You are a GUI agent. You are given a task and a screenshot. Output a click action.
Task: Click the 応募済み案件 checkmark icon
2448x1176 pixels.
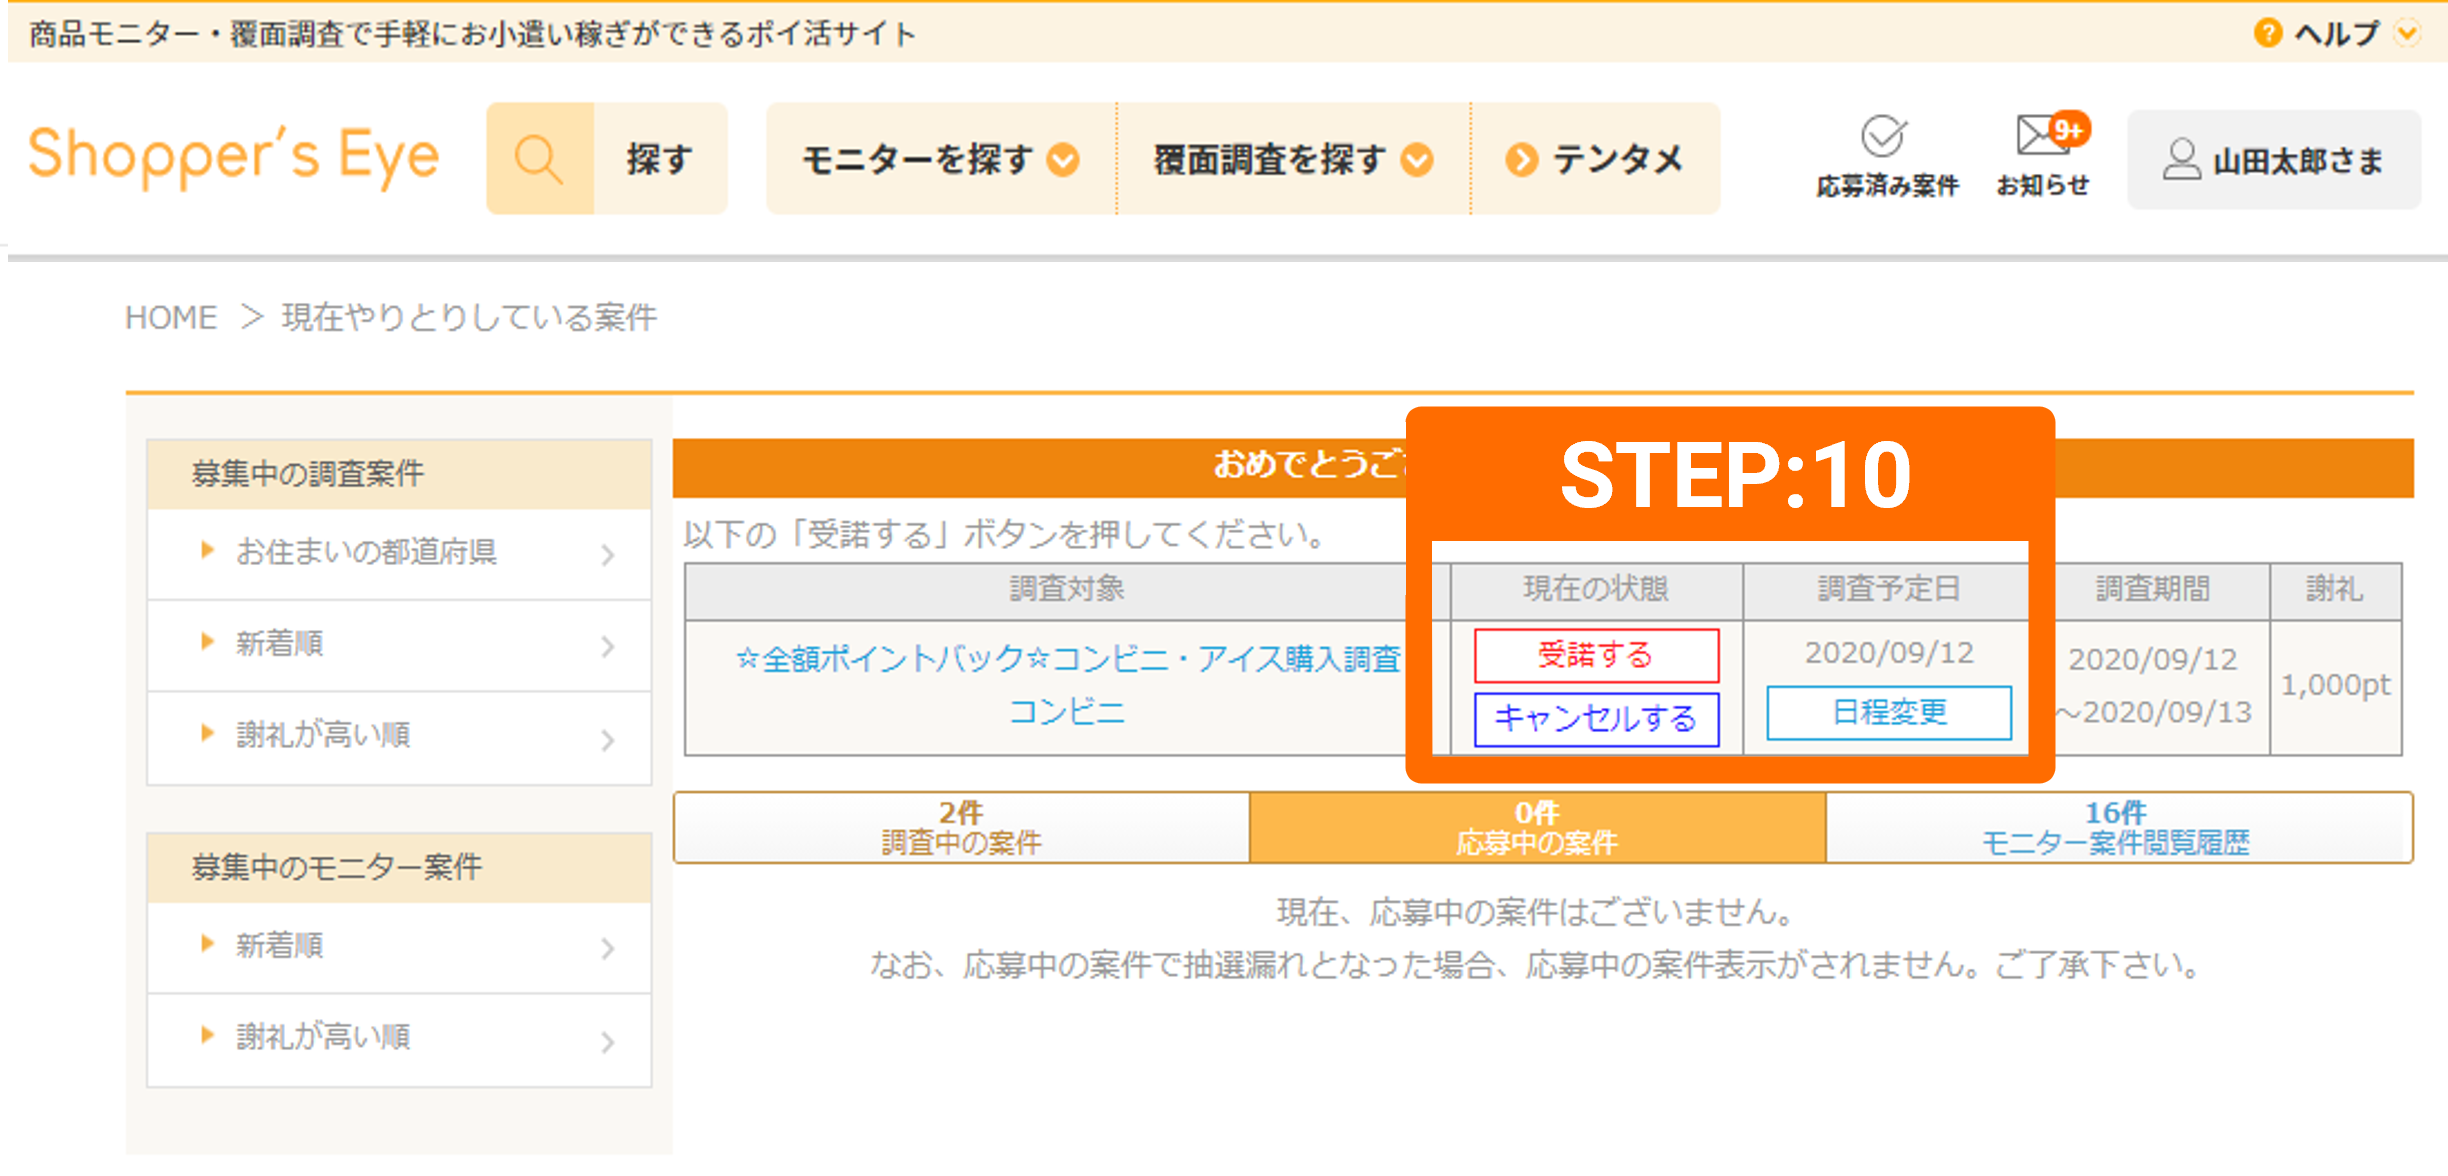pos(1884,136)
